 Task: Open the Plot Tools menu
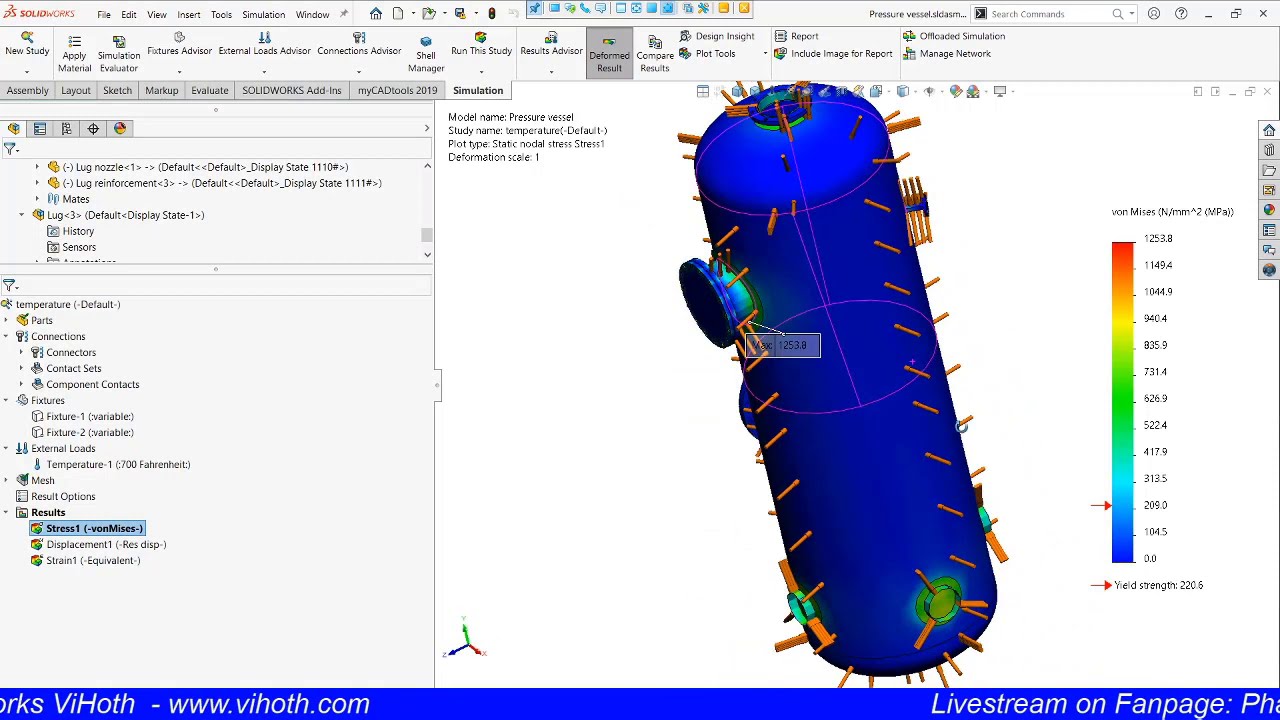pyautogui.click(x=707, y=53)
